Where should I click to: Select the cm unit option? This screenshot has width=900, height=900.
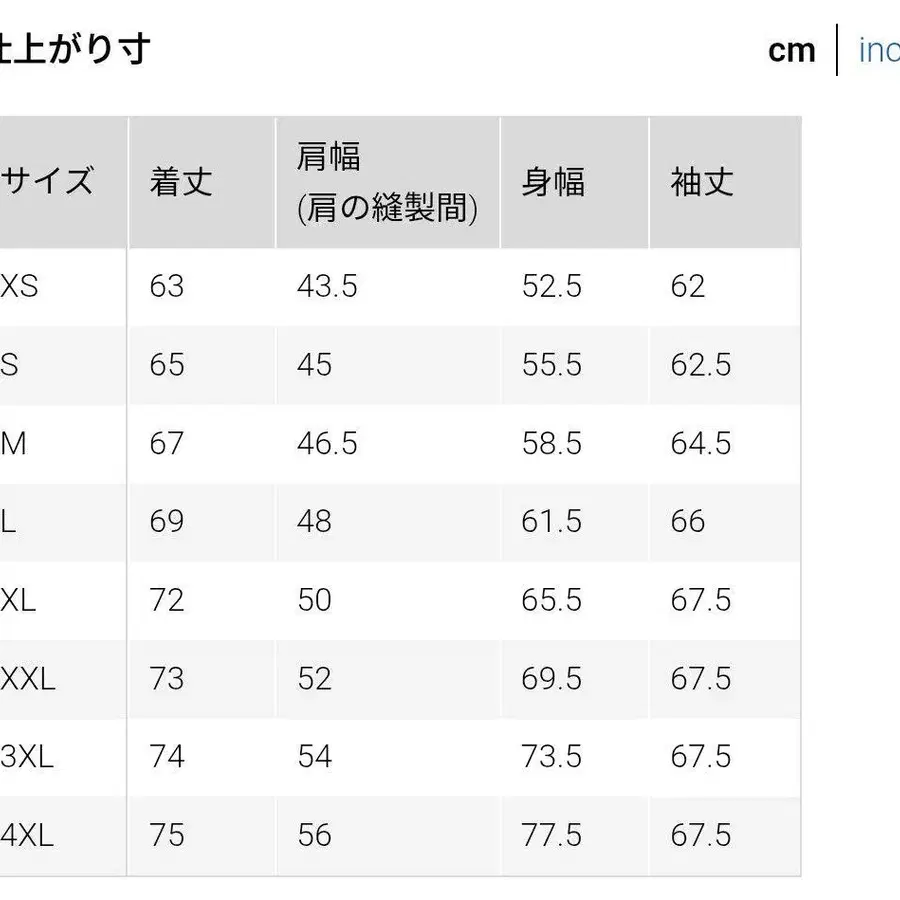(793, 50)
